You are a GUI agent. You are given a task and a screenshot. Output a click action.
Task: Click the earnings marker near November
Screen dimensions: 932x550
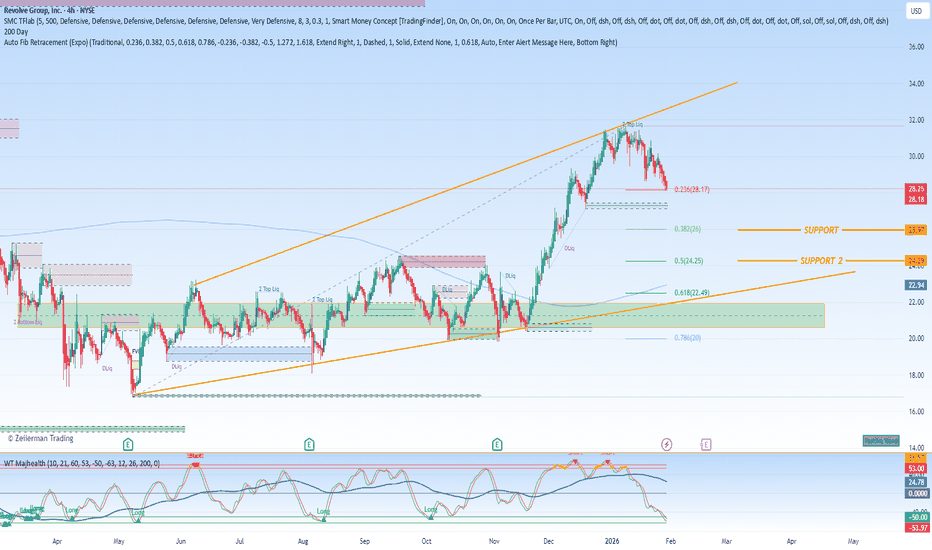497,443
